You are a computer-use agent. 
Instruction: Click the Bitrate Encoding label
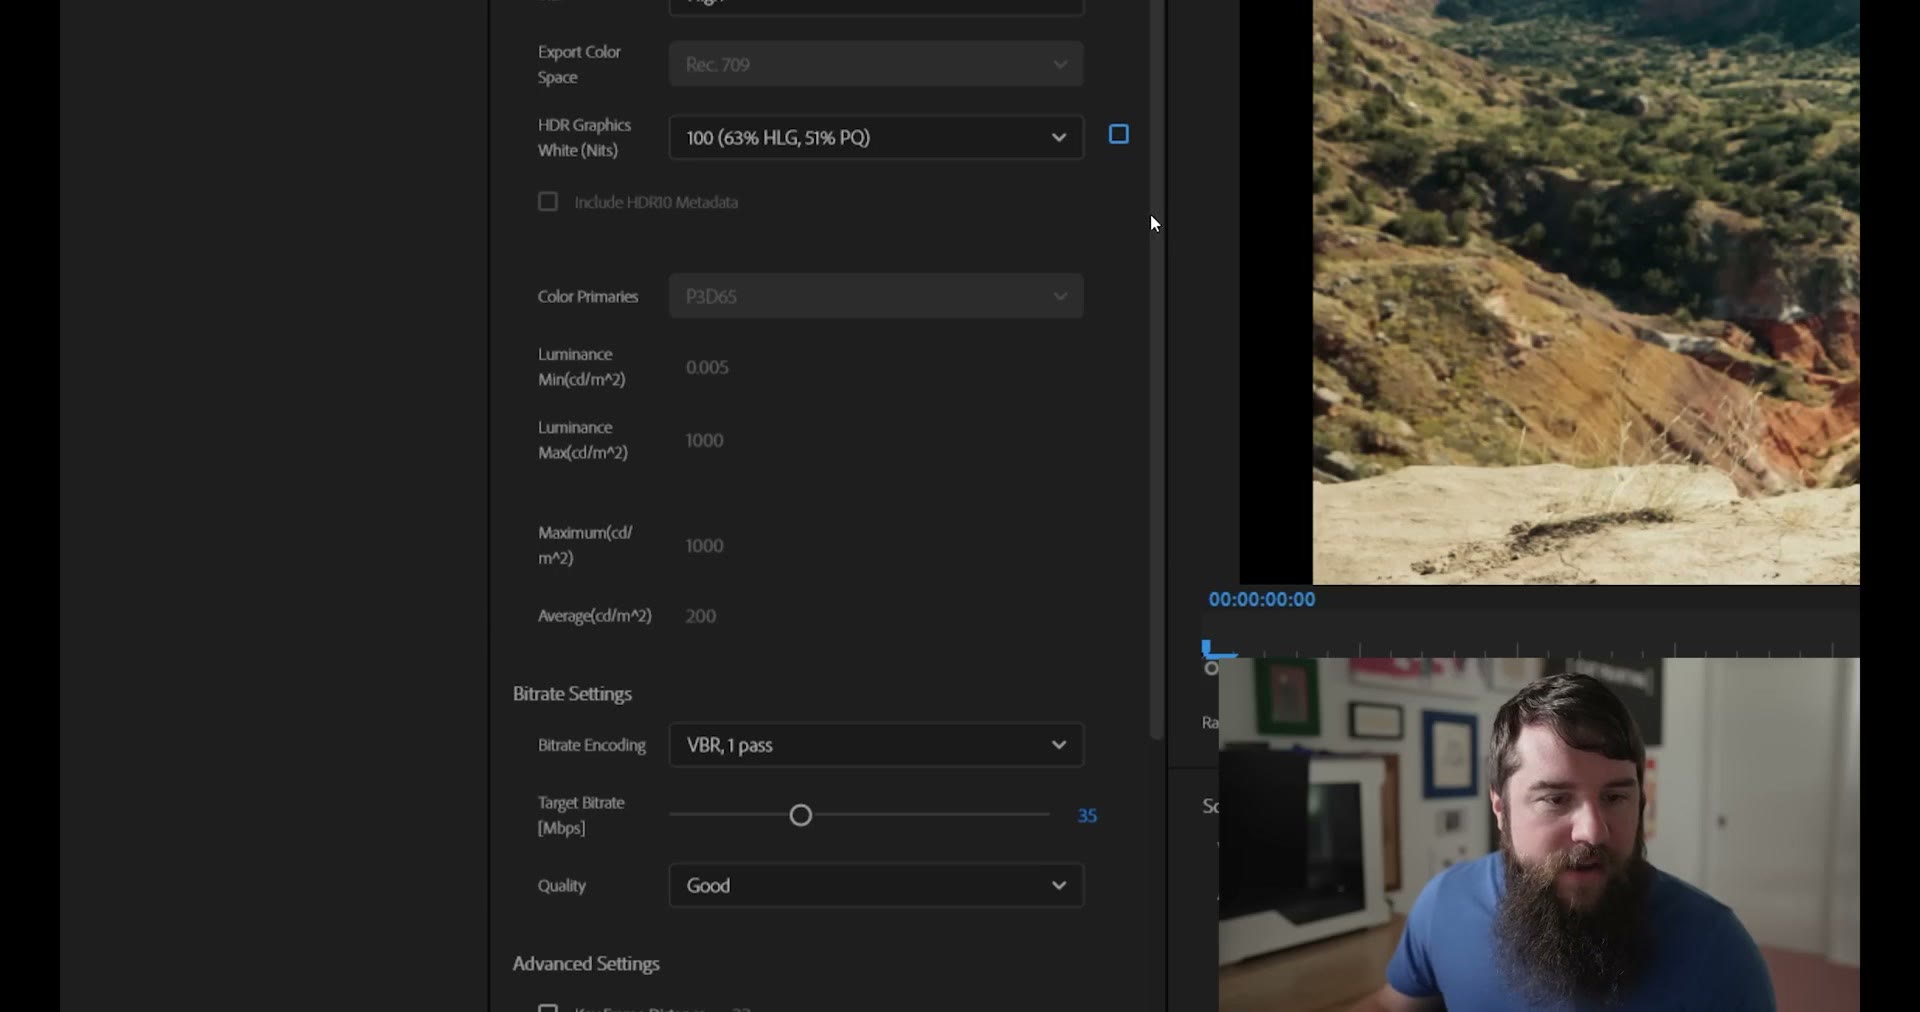[592, 745]
